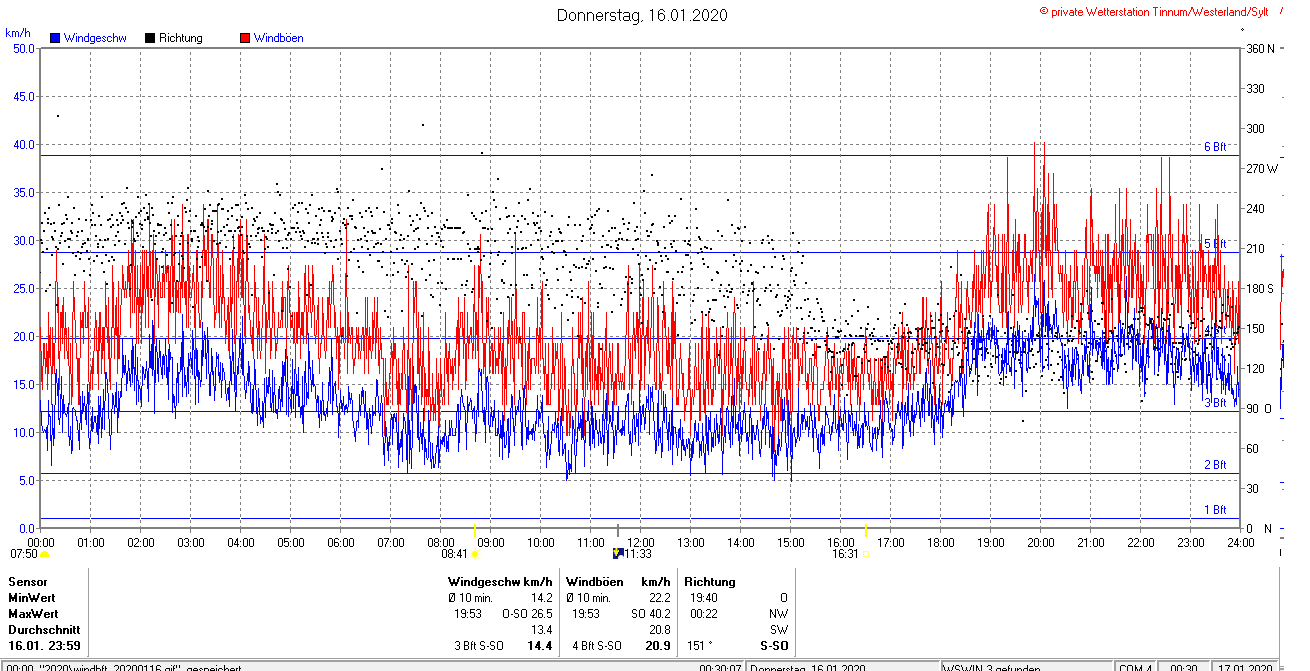Select the Windböen legend label
Image resolution: width=1310 pixels, height=671 pixels.
coord(278,38)
